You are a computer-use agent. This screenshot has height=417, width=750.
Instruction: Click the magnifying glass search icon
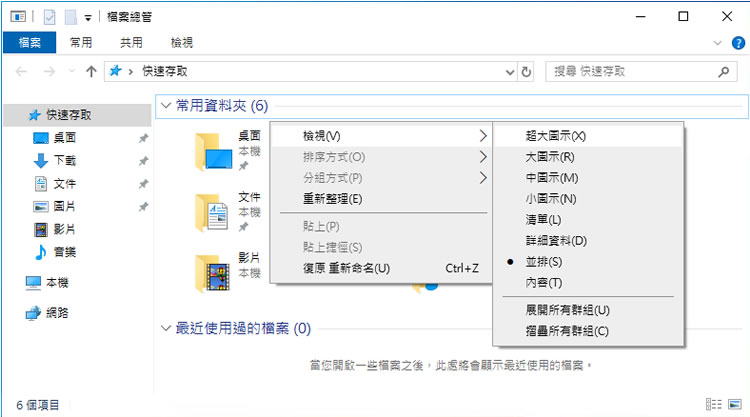point(724,72)
